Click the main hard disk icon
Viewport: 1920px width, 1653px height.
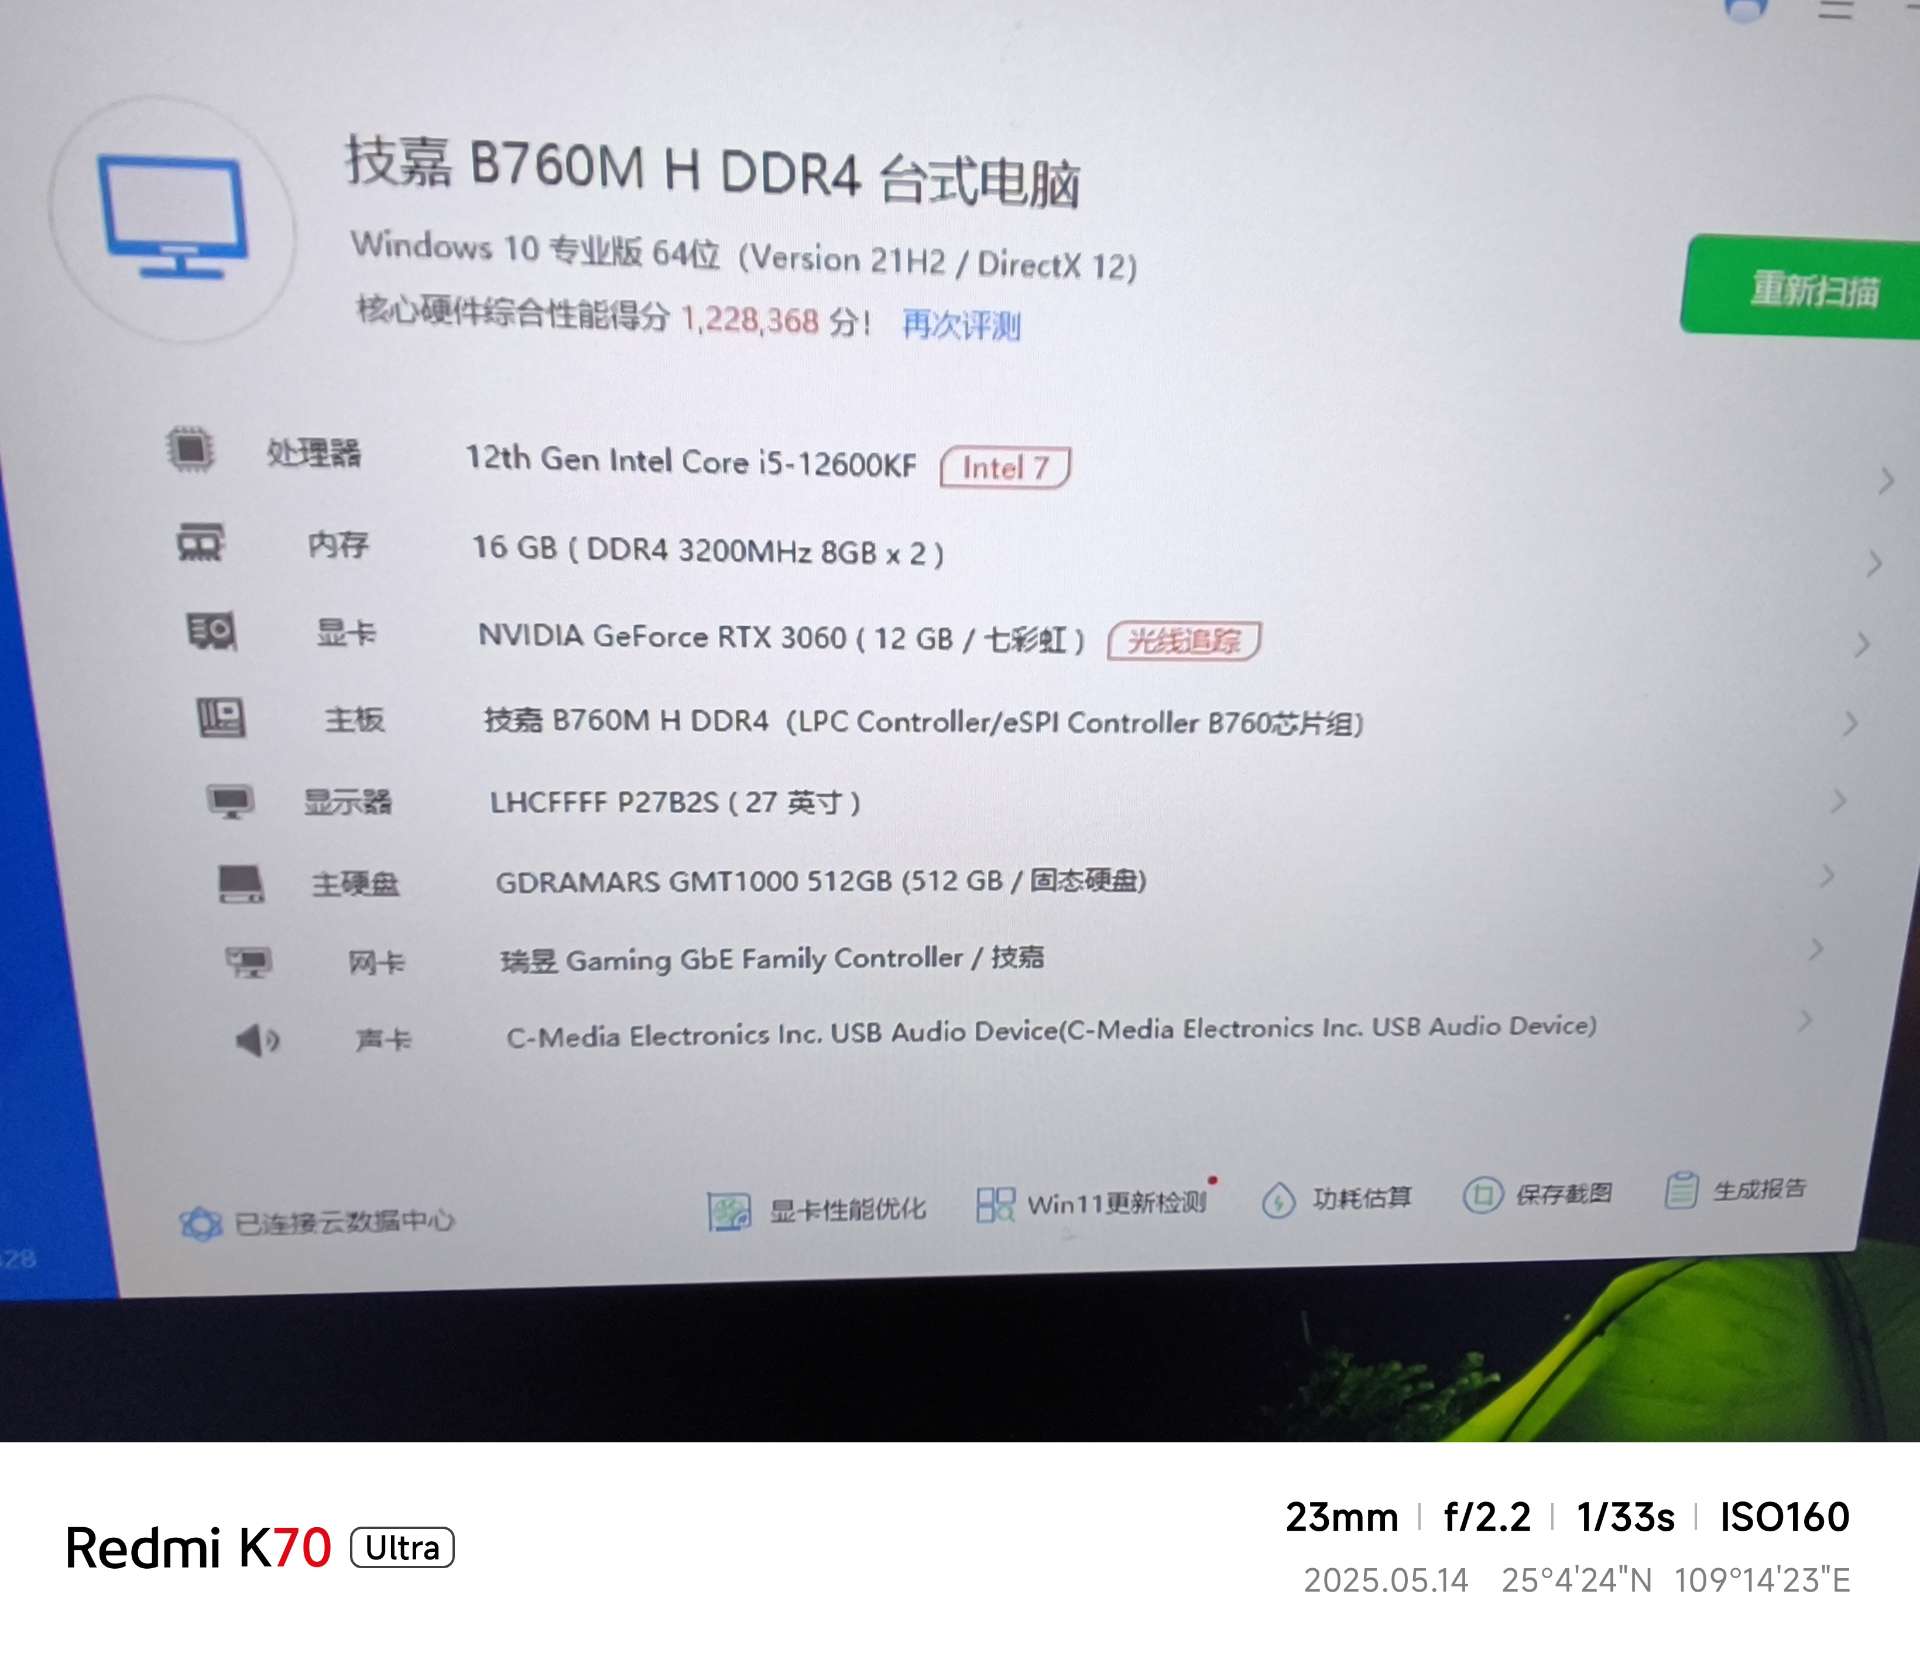tap(241, 884)
